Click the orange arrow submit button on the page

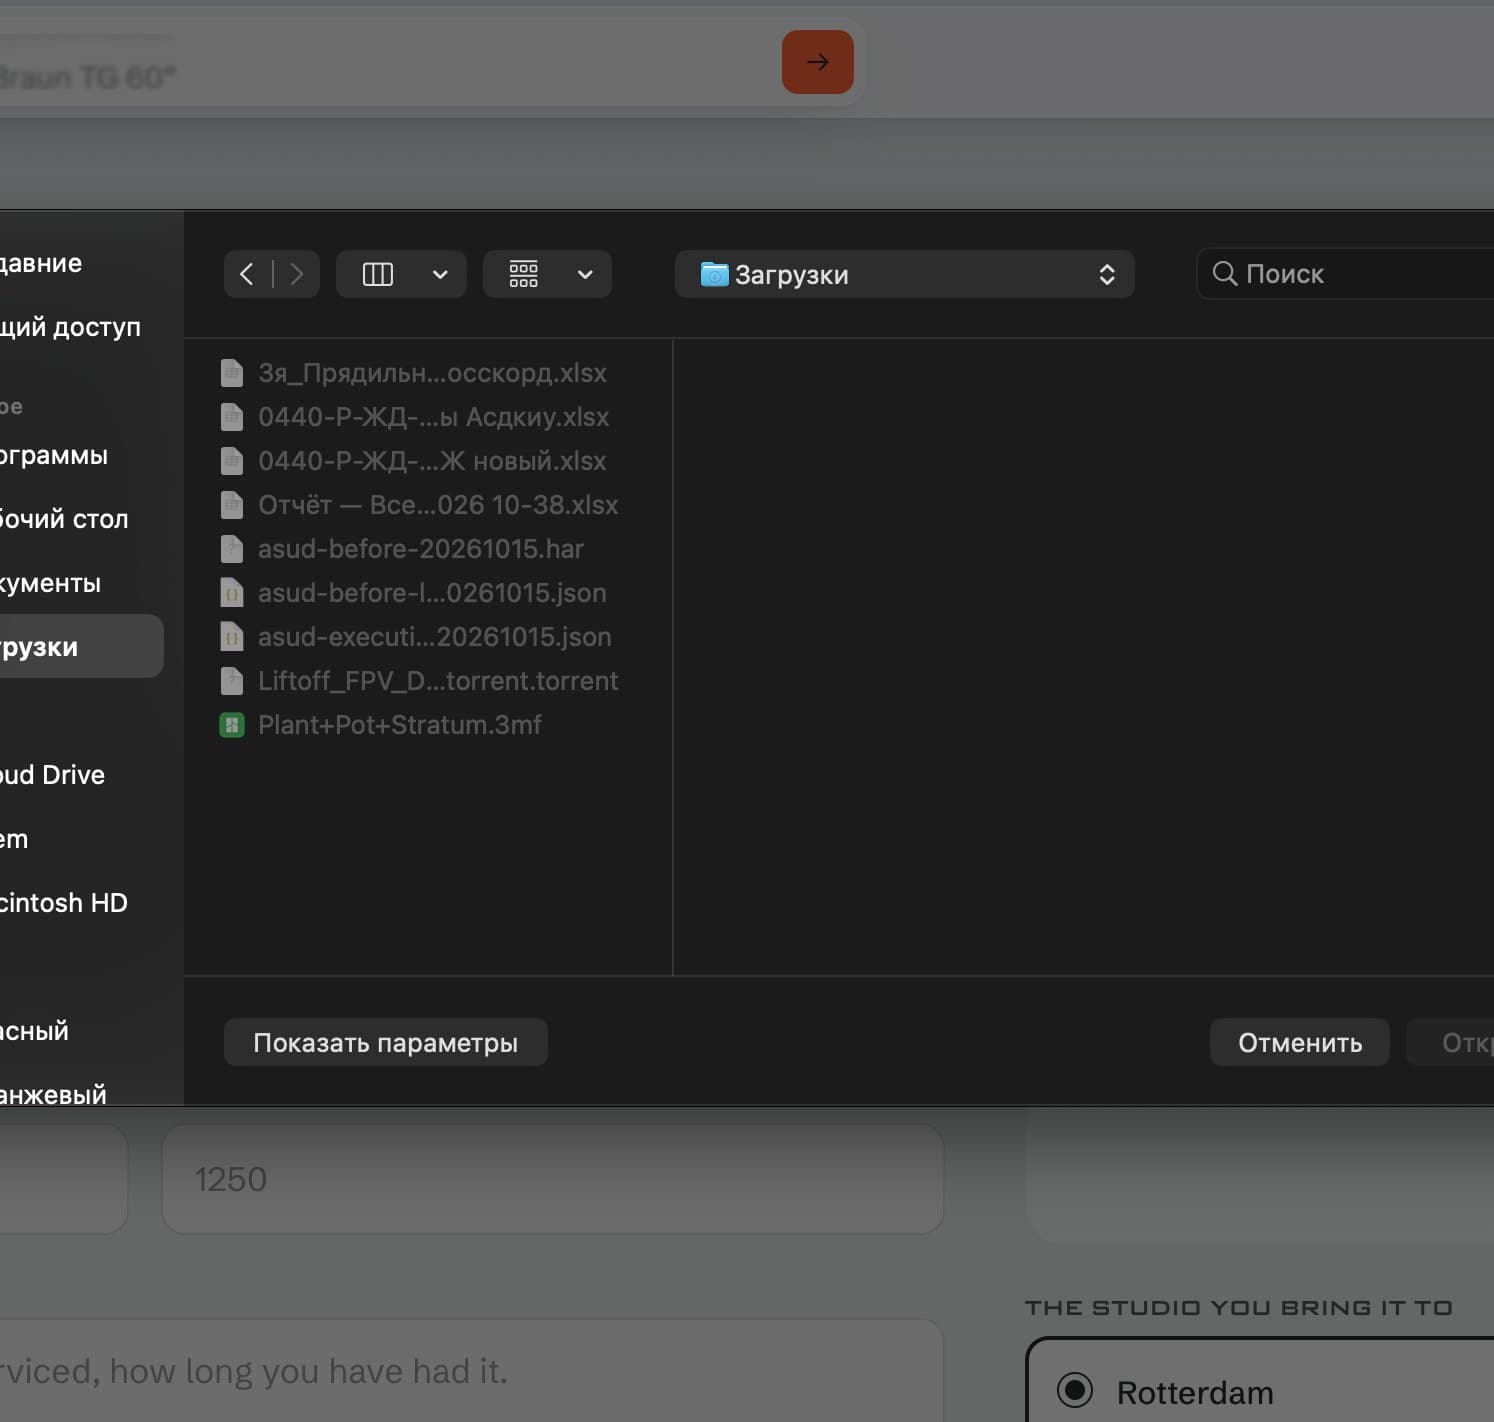[818, 62]
